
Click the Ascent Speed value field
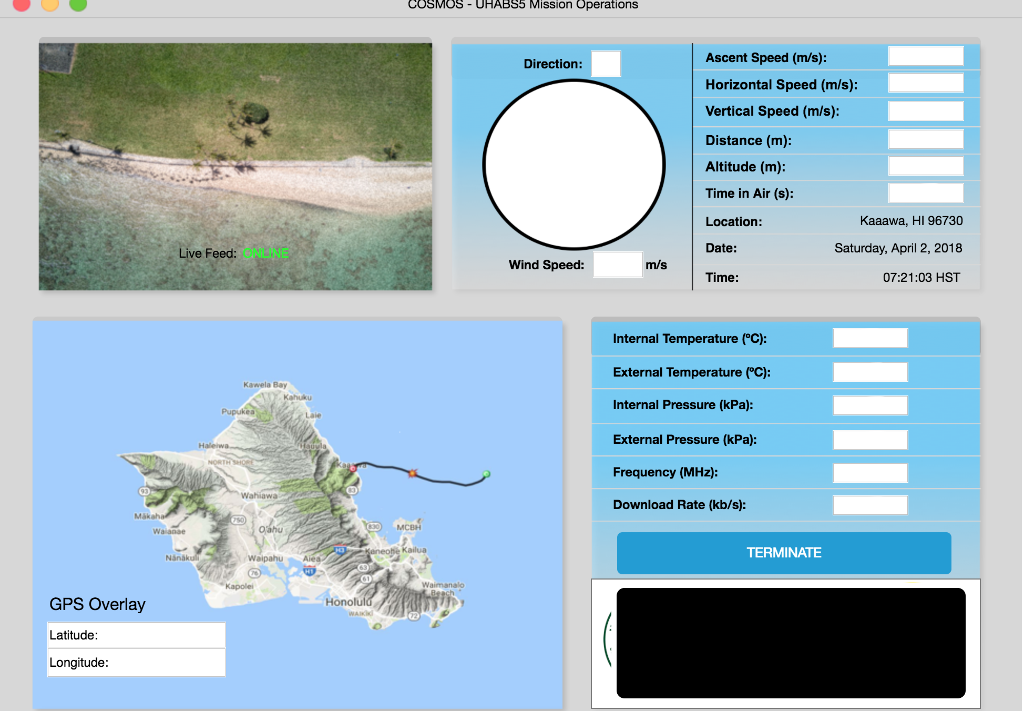coord(925,57)
